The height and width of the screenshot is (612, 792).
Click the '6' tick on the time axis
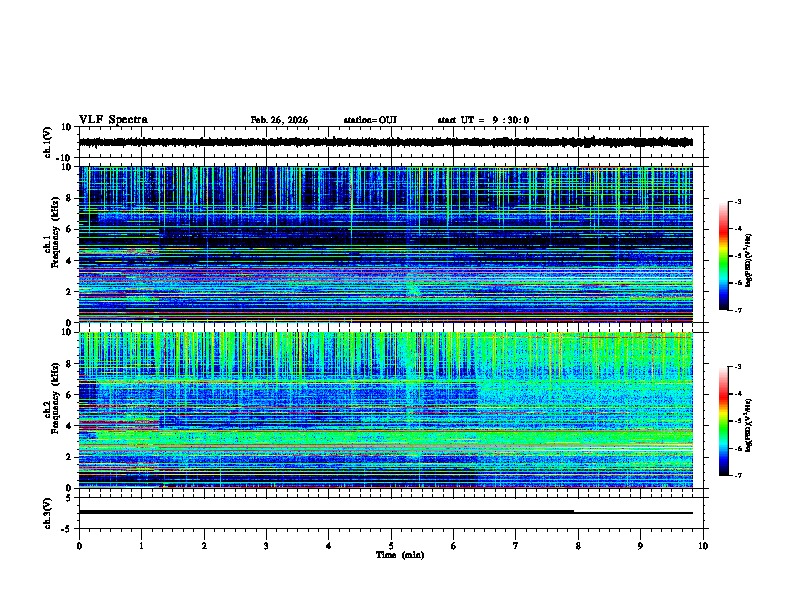pos(454,546)
